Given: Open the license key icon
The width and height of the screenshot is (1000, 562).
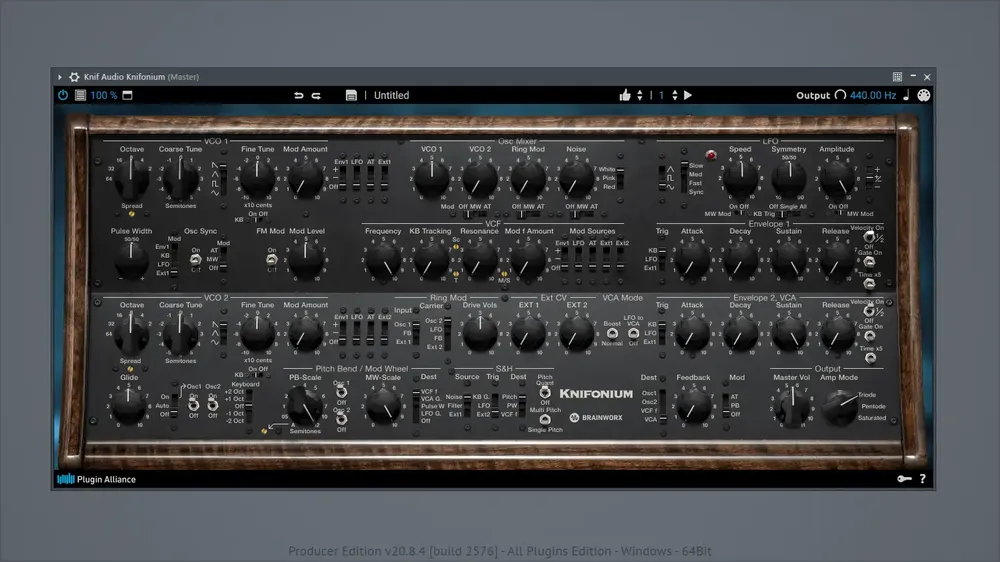Looking at the screenshot, I should tap(904, 478).
